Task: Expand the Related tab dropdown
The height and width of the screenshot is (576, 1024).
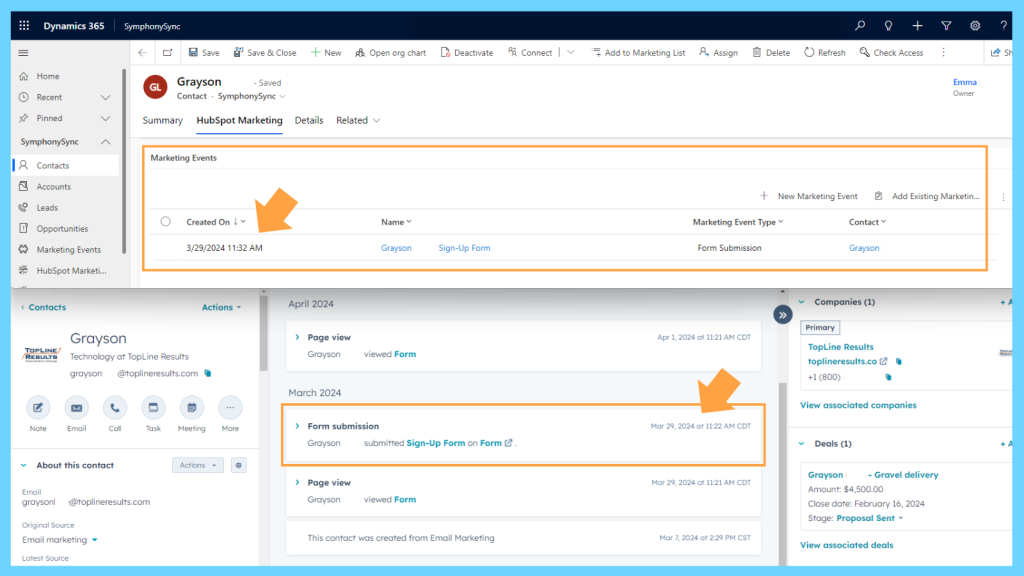Action: [x=358, y=120]
